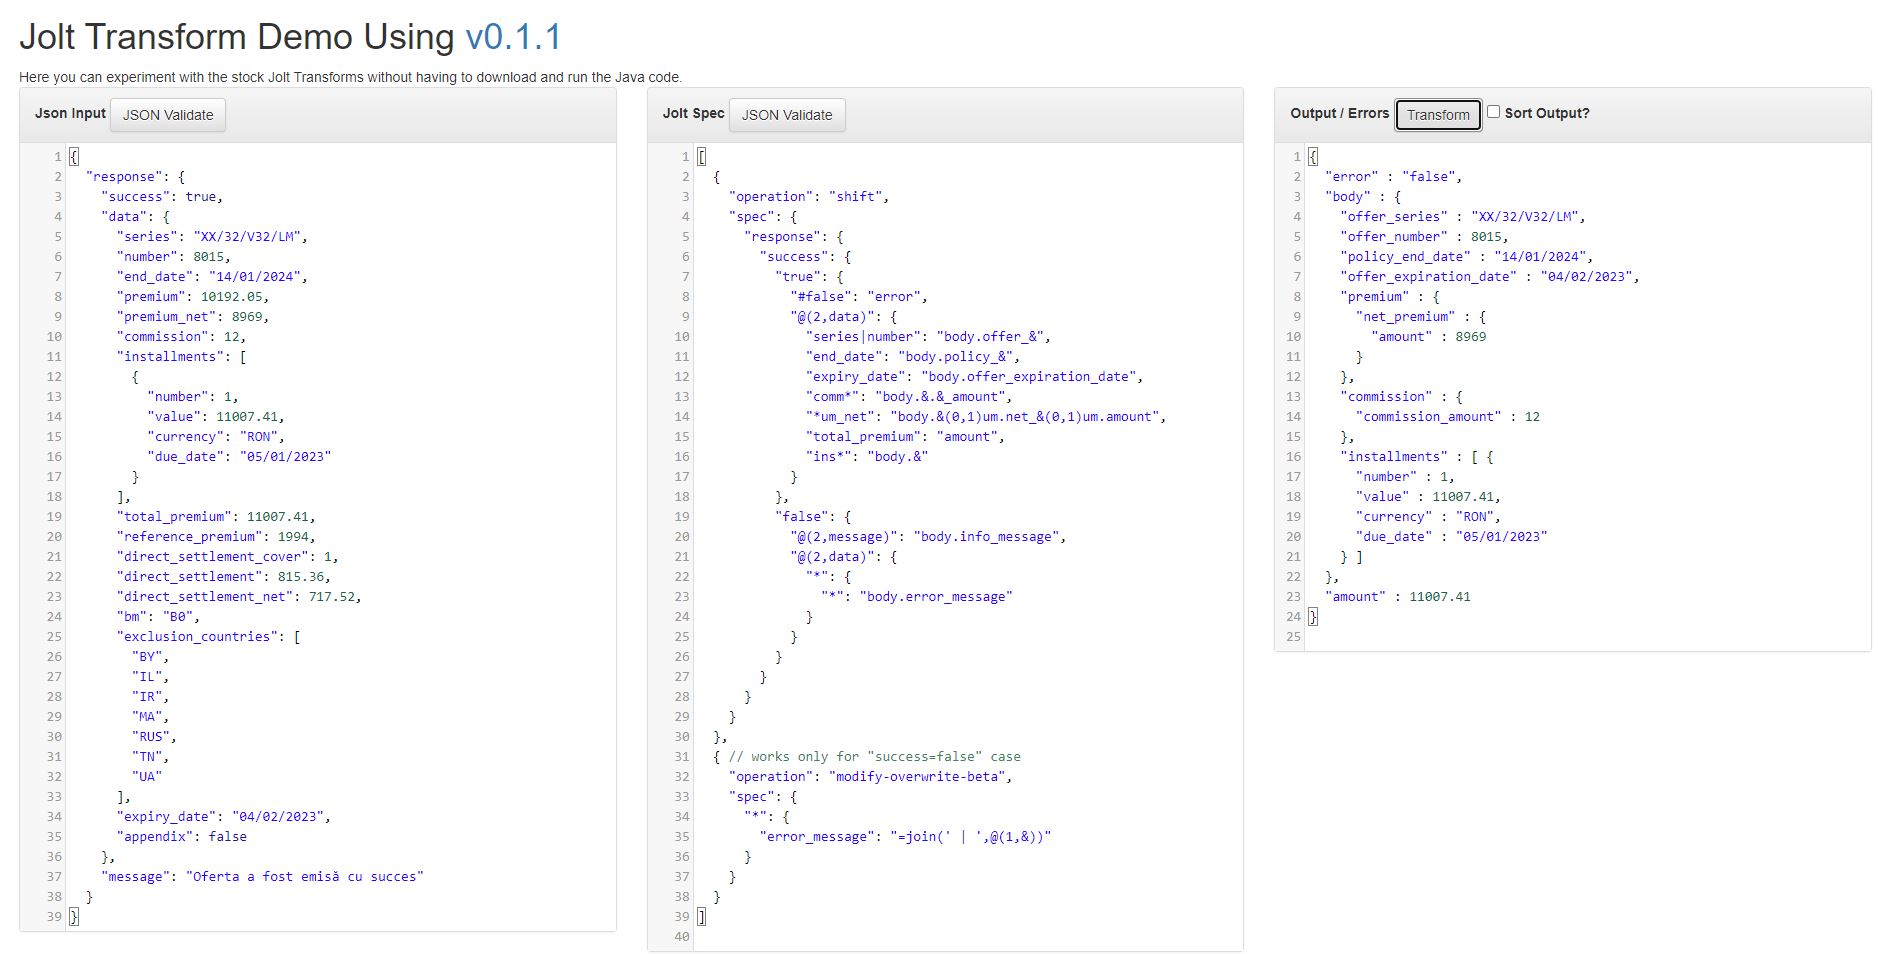Click "series|number": "body.offer_&" spec line

[x=928, y=337]
